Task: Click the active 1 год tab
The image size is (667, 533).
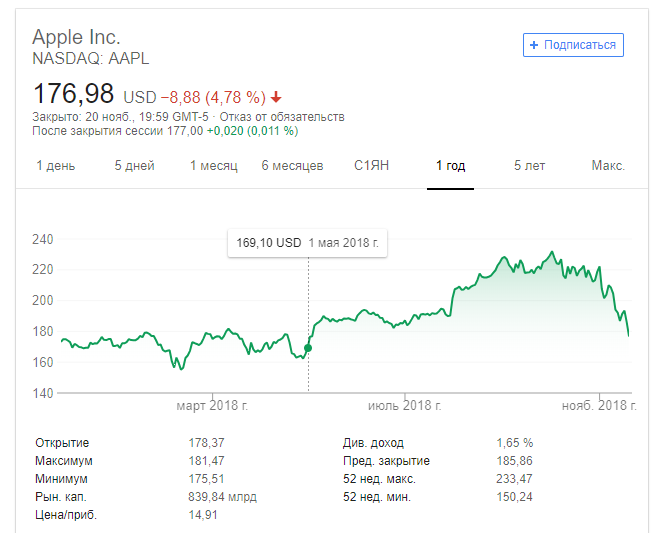Action: coord(450,166)
